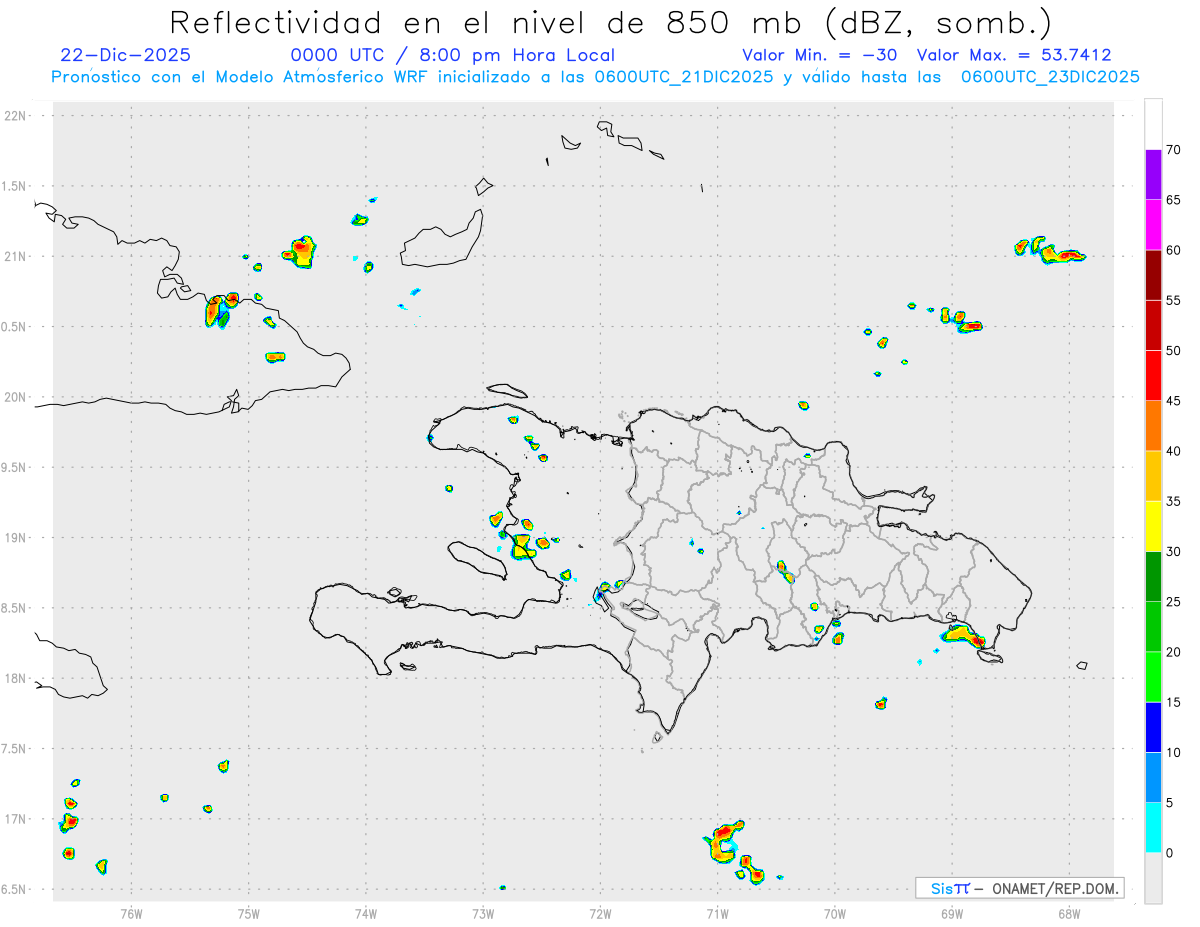Screen dimensions: 1200x927
Task: Click the '30' label on the colorbar
Action: [x=1174, y=552]
